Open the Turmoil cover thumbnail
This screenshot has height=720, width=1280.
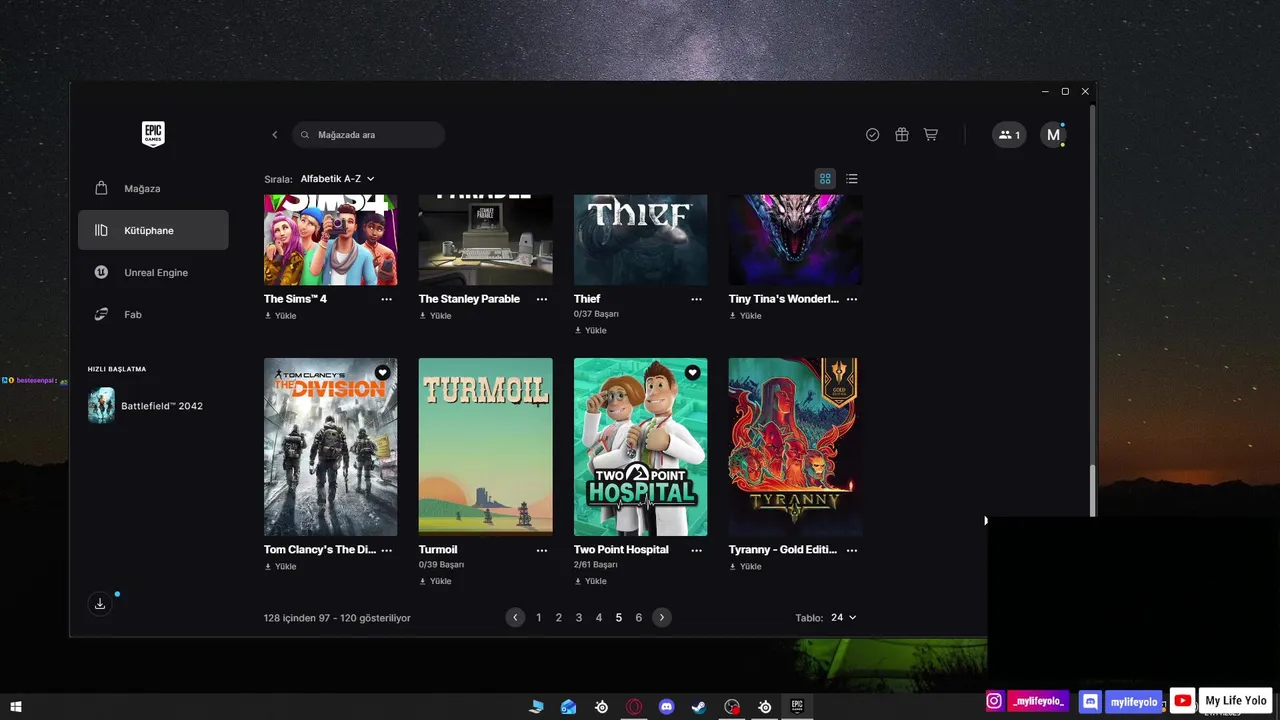pos(486,447)
